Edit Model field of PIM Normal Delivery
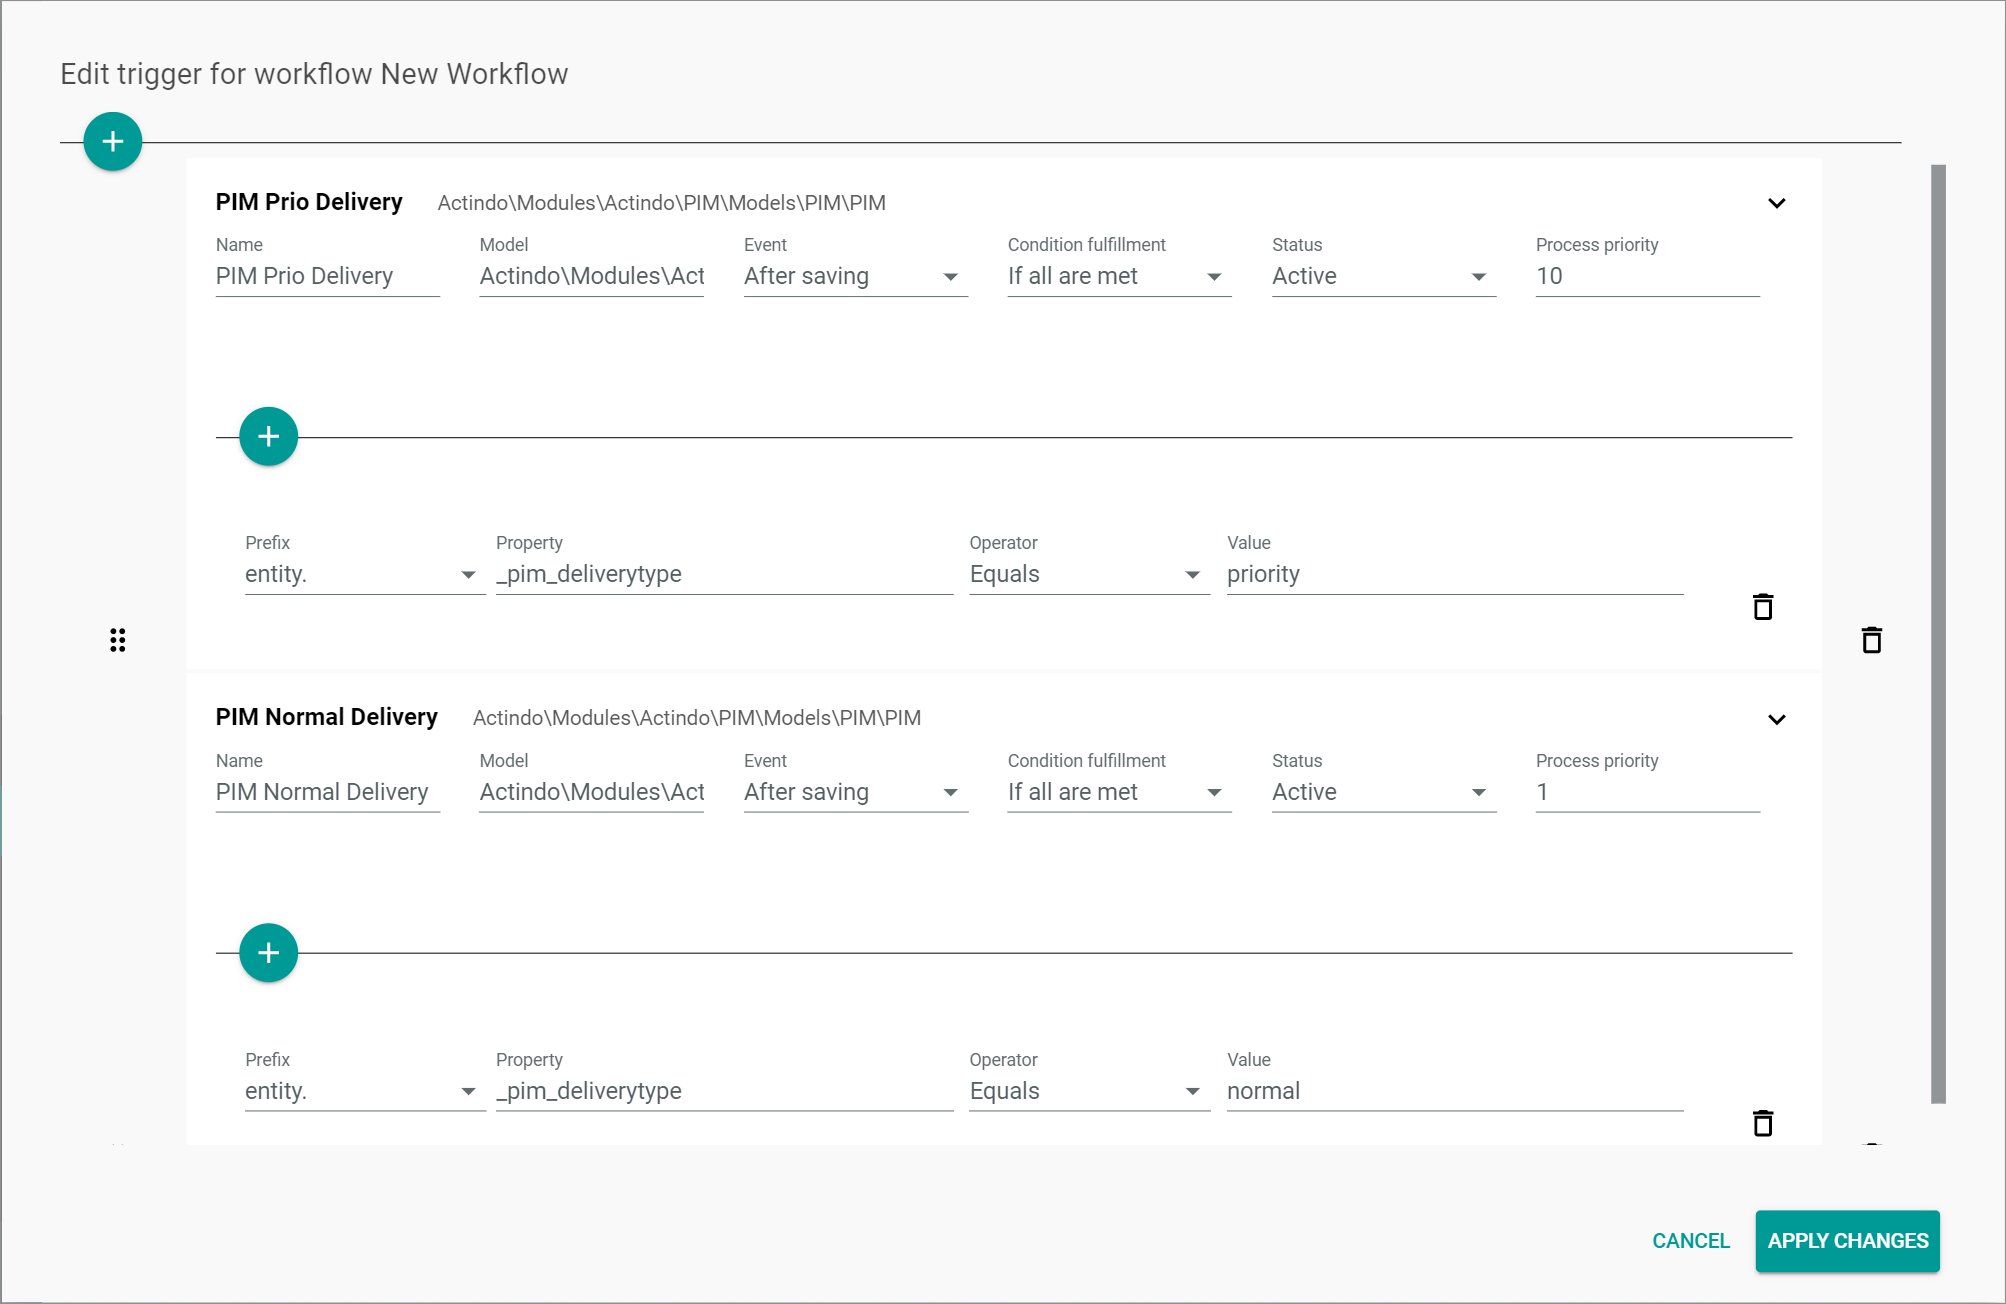Screen dimensions: 2006x1304 click(592, 792)
